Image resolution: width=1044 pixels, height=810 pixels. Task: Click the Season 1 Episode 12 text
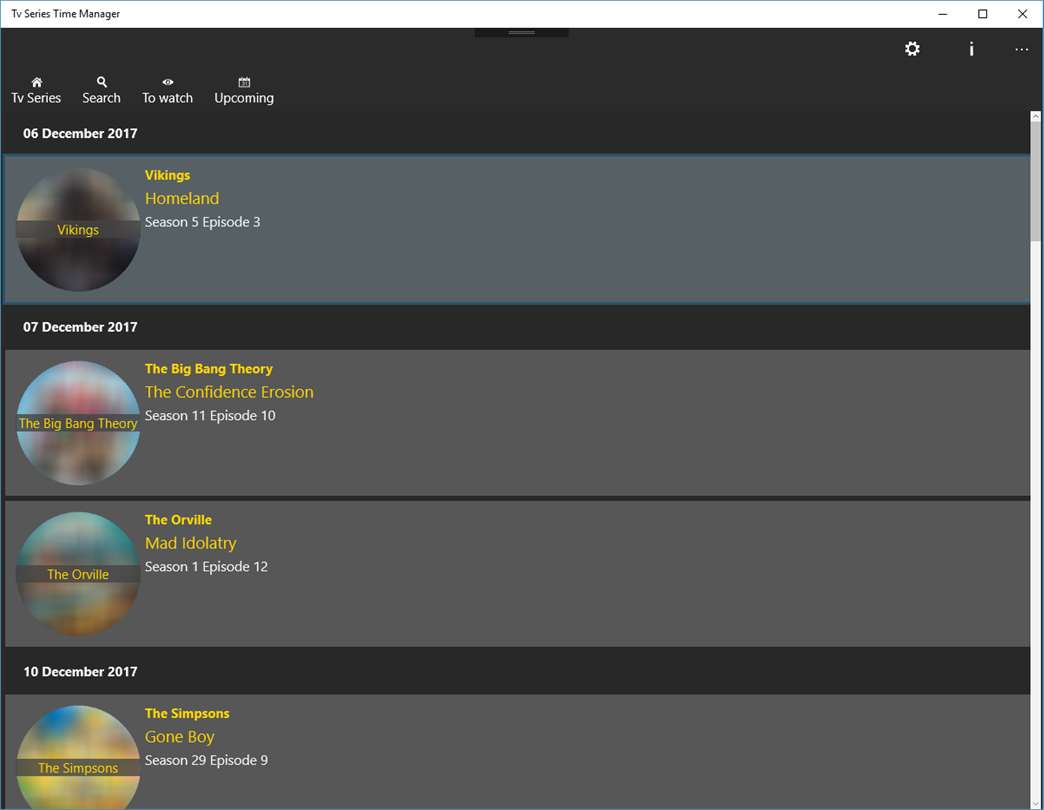[x=206, y=566]
